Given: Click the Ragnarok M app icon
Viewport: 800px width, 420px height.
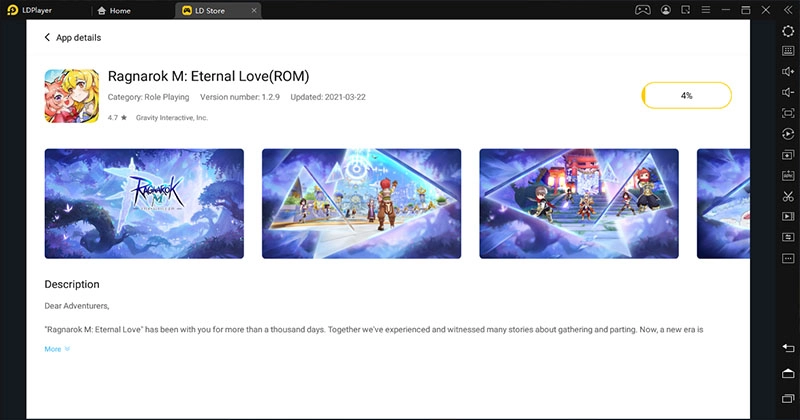Looking at the screenshot, I should pos(72,96).
